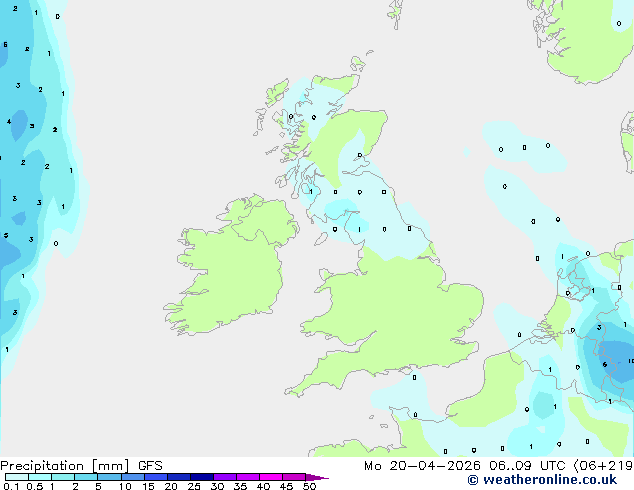Click the '15' legend scale label
This screenshot has height=490, width=634.
(148, 486)
